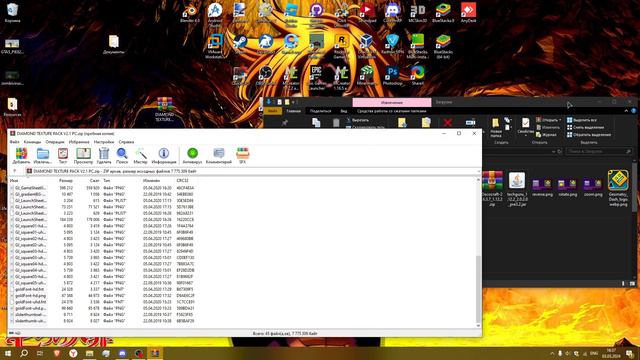Click the Извлечь (Extract) folder icon in WinRAR
The image size is (640, 360).
click(42, 156)
